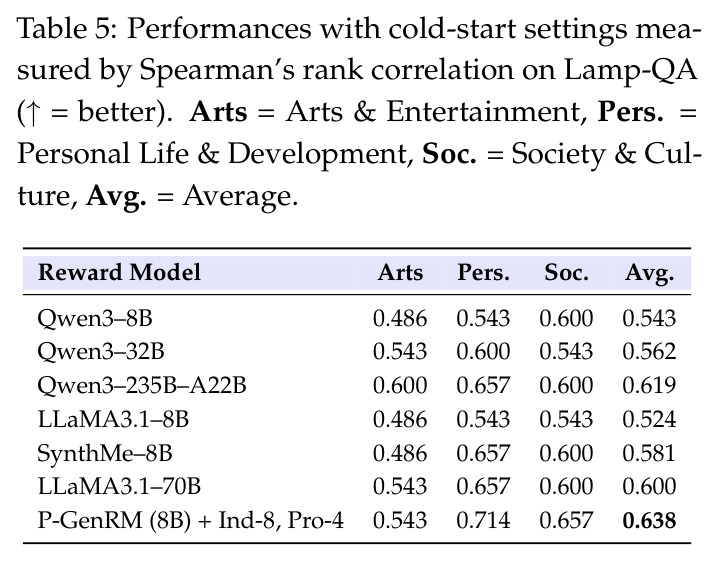Image resolution: width=718 pixels, height=561 pixels.
Task: Click the 0.619 average for Qwen3–235B–A22B
Action: click(649, 385)
